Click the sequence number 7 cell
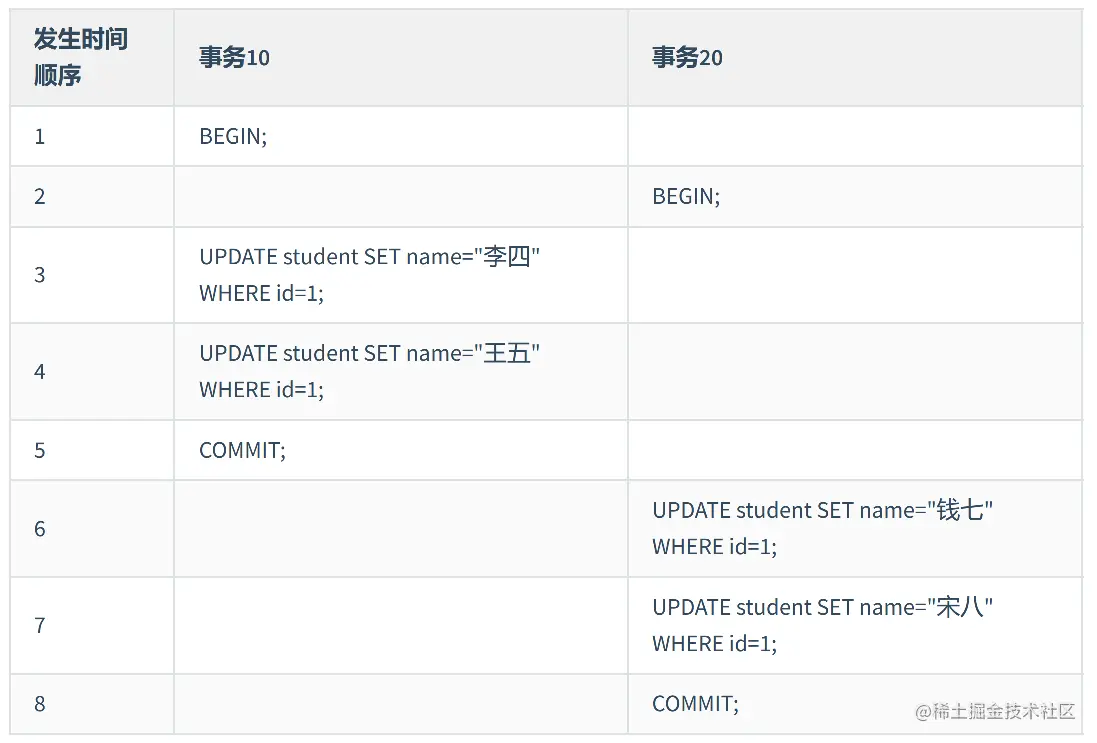 (x=40, y=626)
